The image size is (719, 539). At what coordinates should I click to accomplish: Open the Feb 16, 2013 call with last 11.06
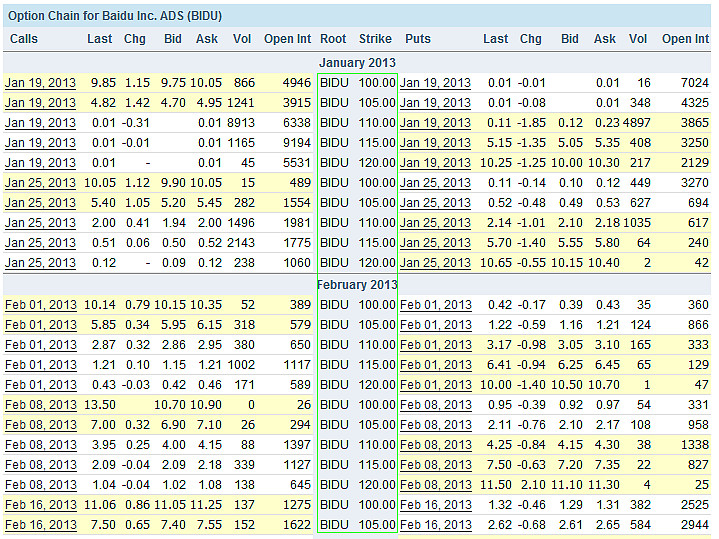(x=41, y=505)
